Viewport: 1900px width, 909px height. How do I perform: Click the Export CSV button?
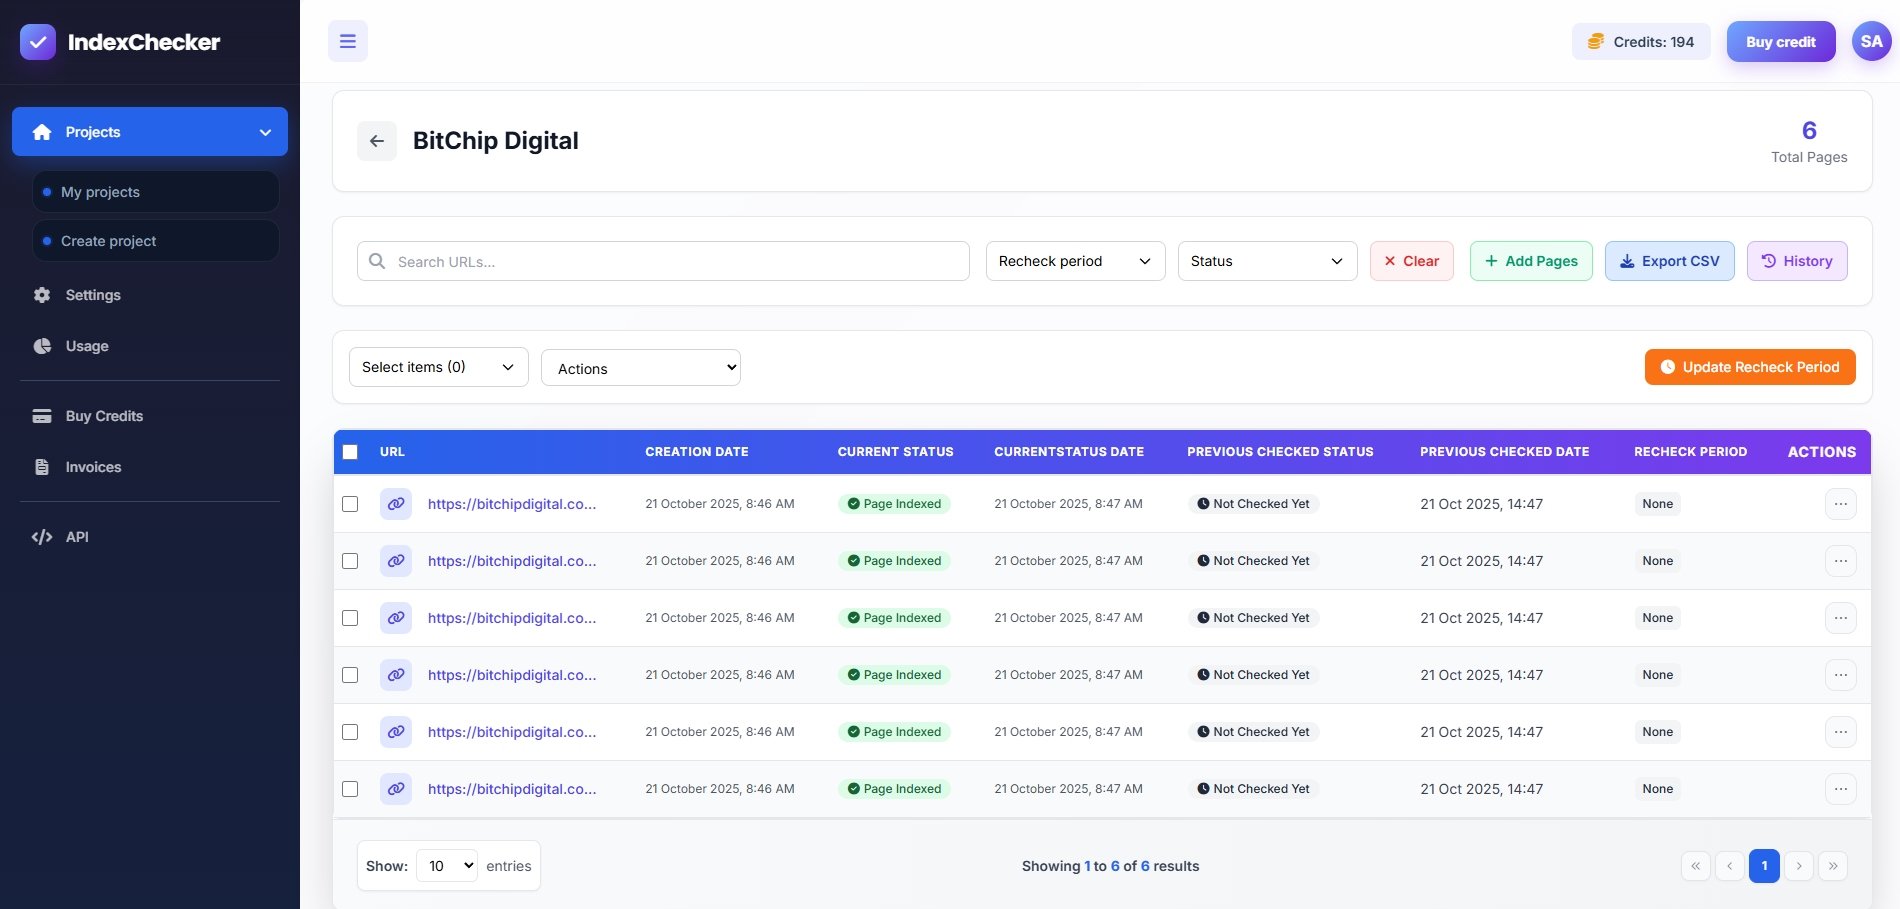[x=1669, y=261]
